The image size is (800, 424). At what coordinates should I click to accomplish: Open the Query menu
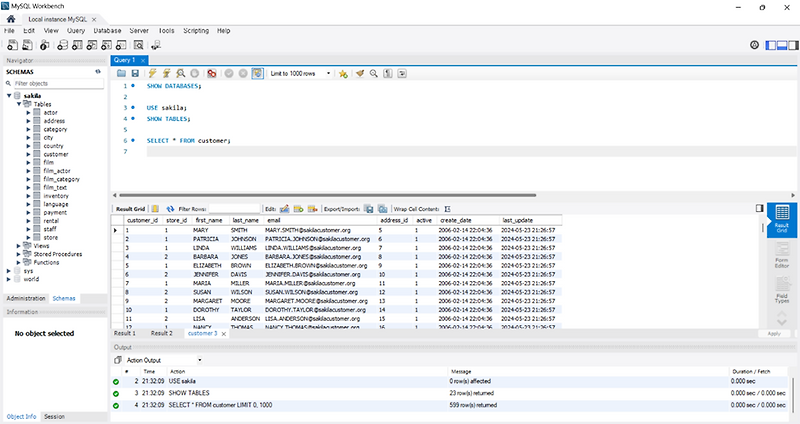point(76,31)
